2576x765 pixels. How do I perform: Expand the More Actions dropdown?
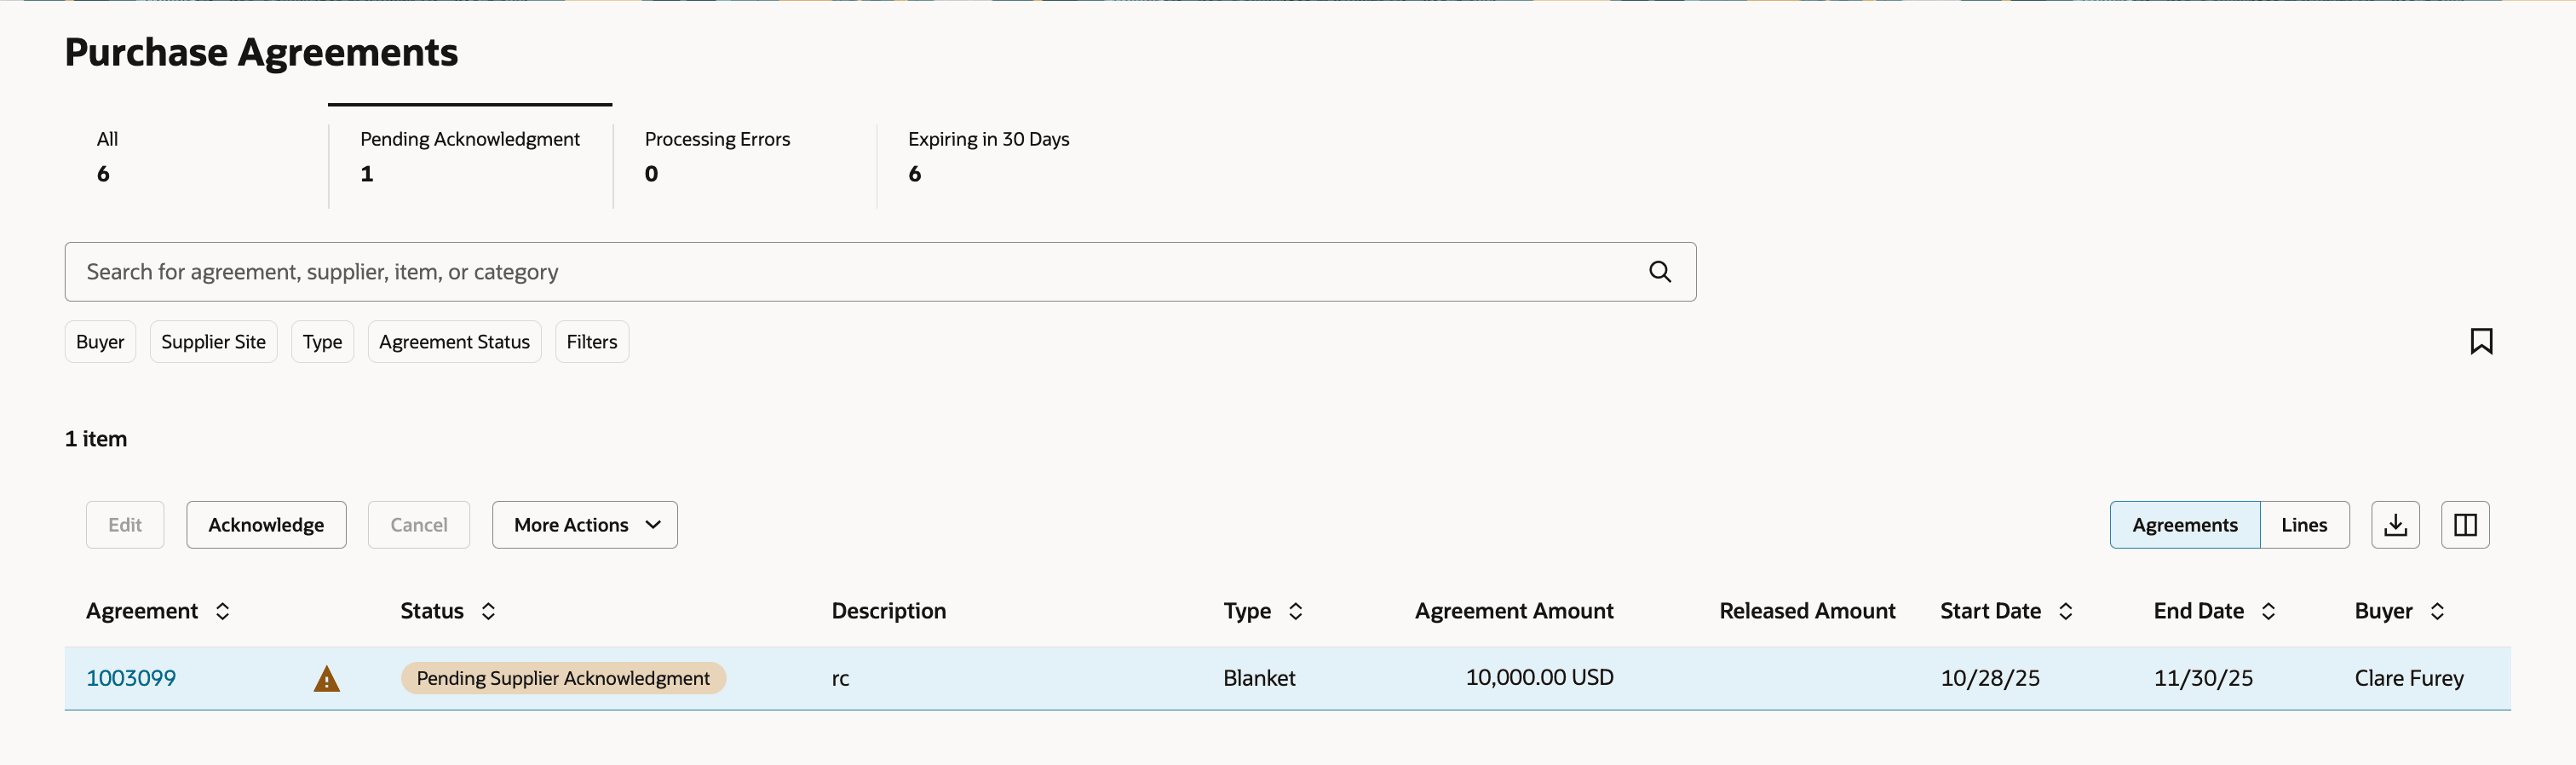click(x=584, y=525)
